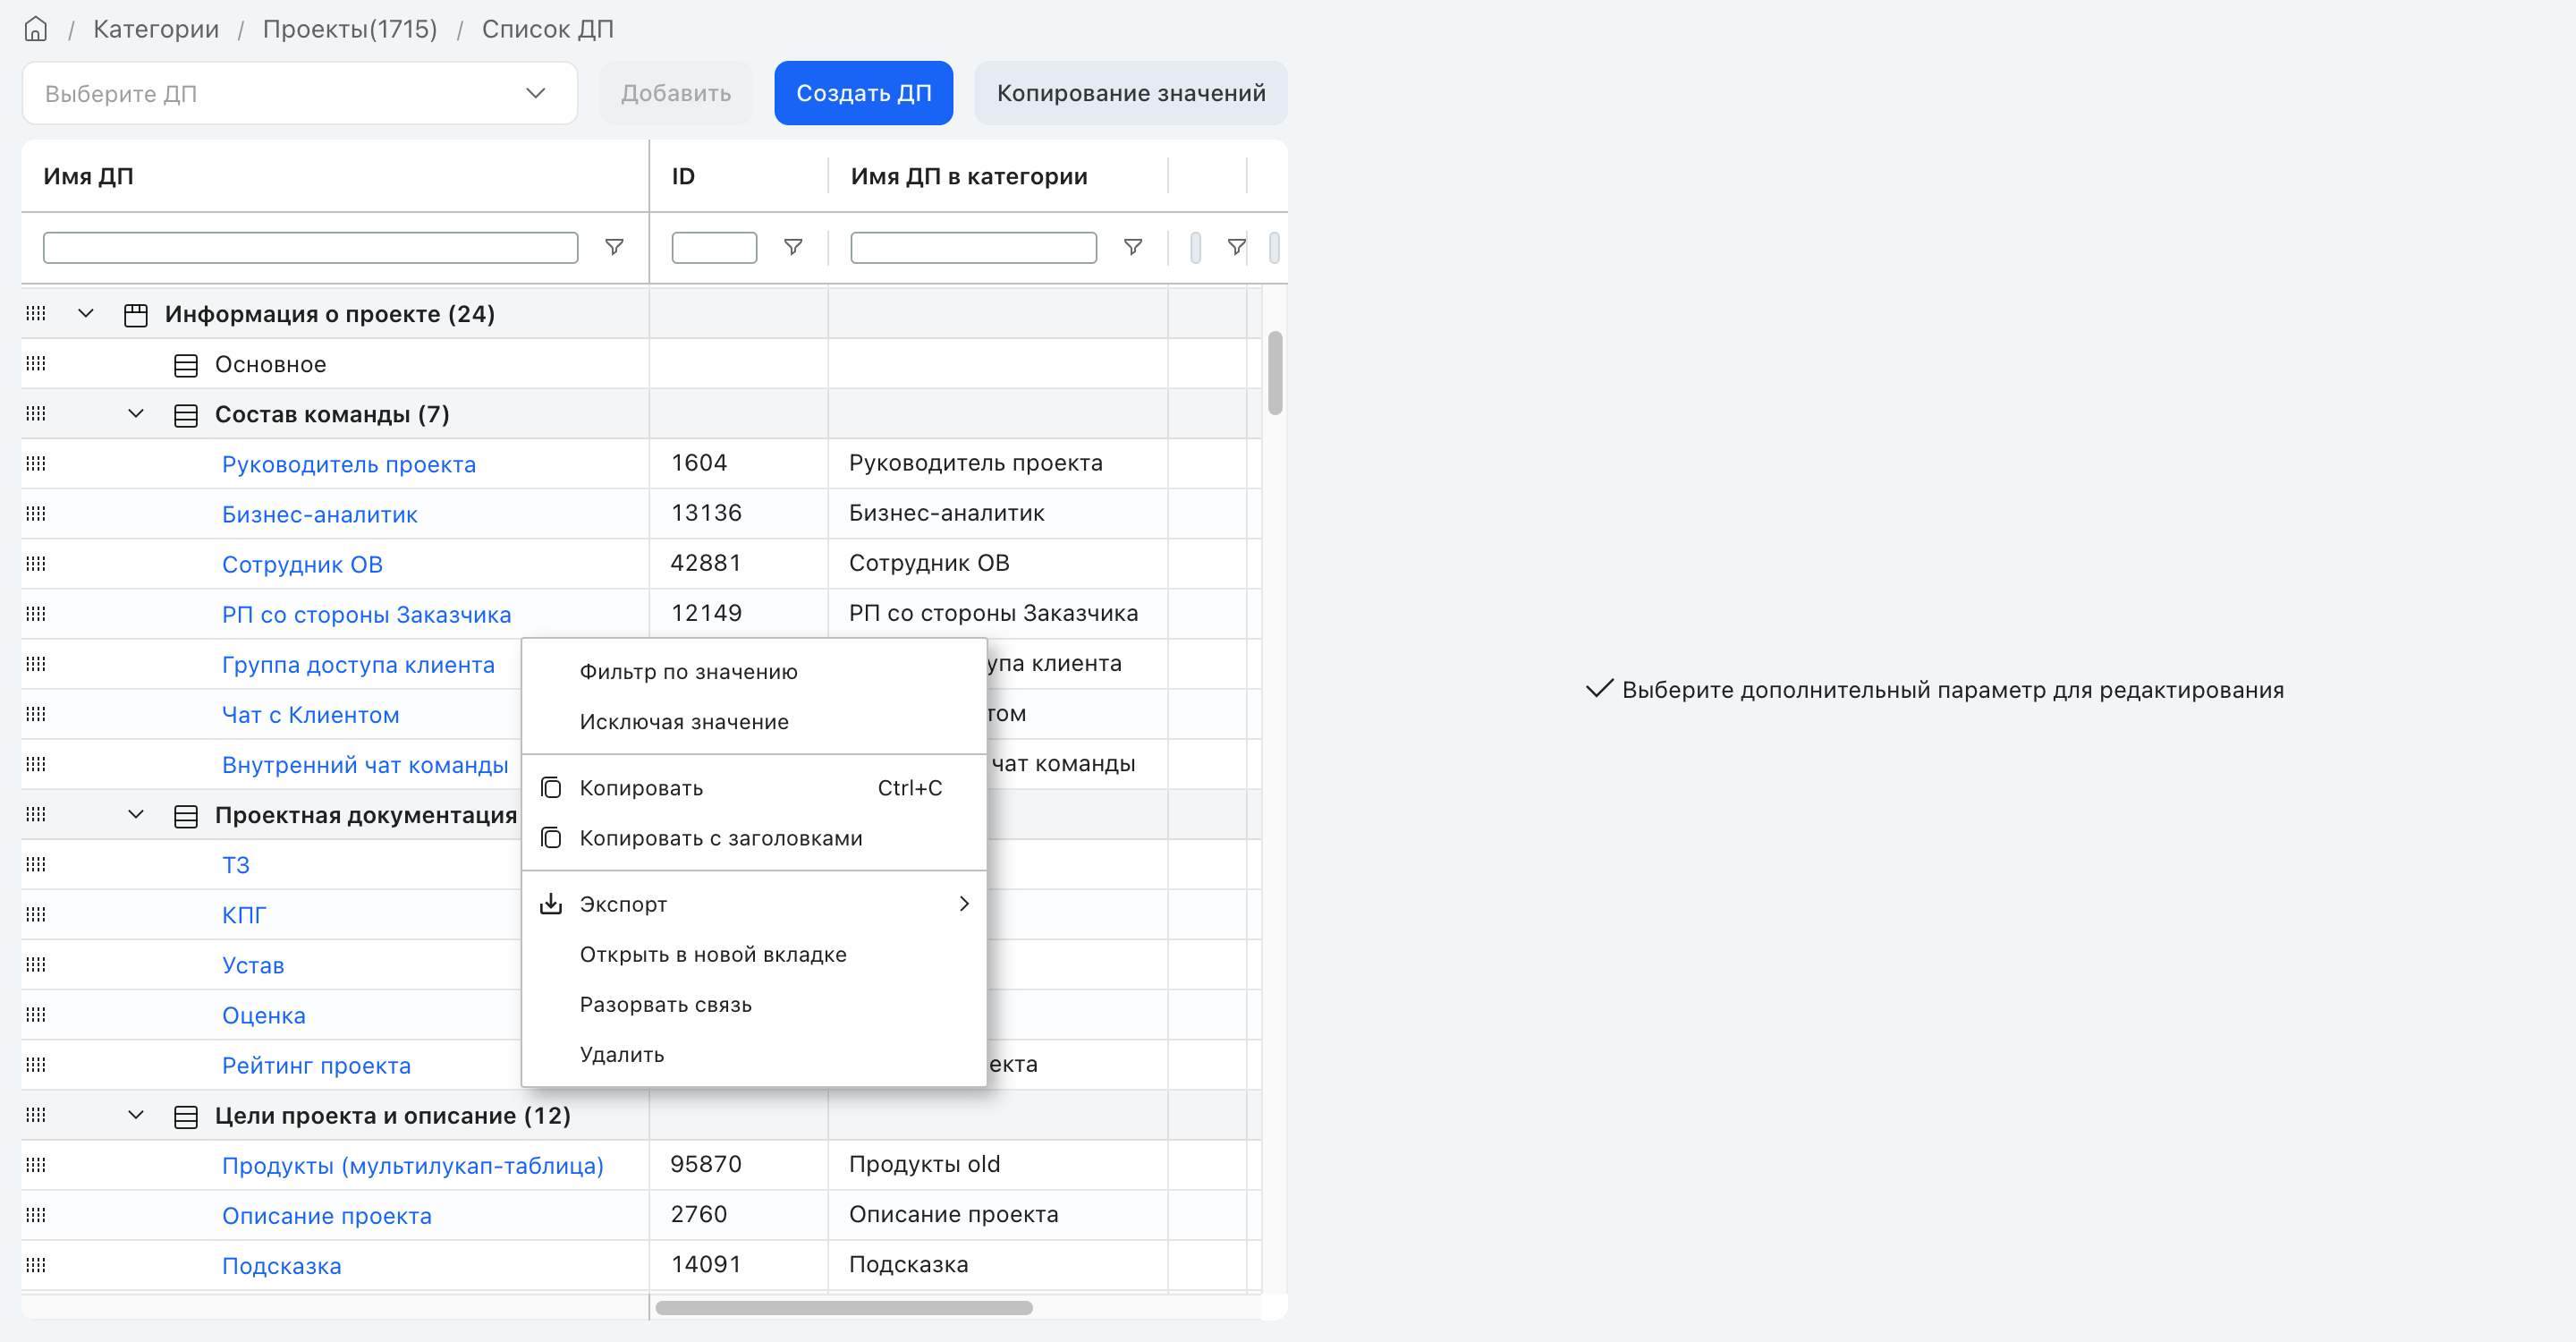The image size is (2576, 1342).
Task: Click the copy icon next to Копировать
Action: [551, 788]
